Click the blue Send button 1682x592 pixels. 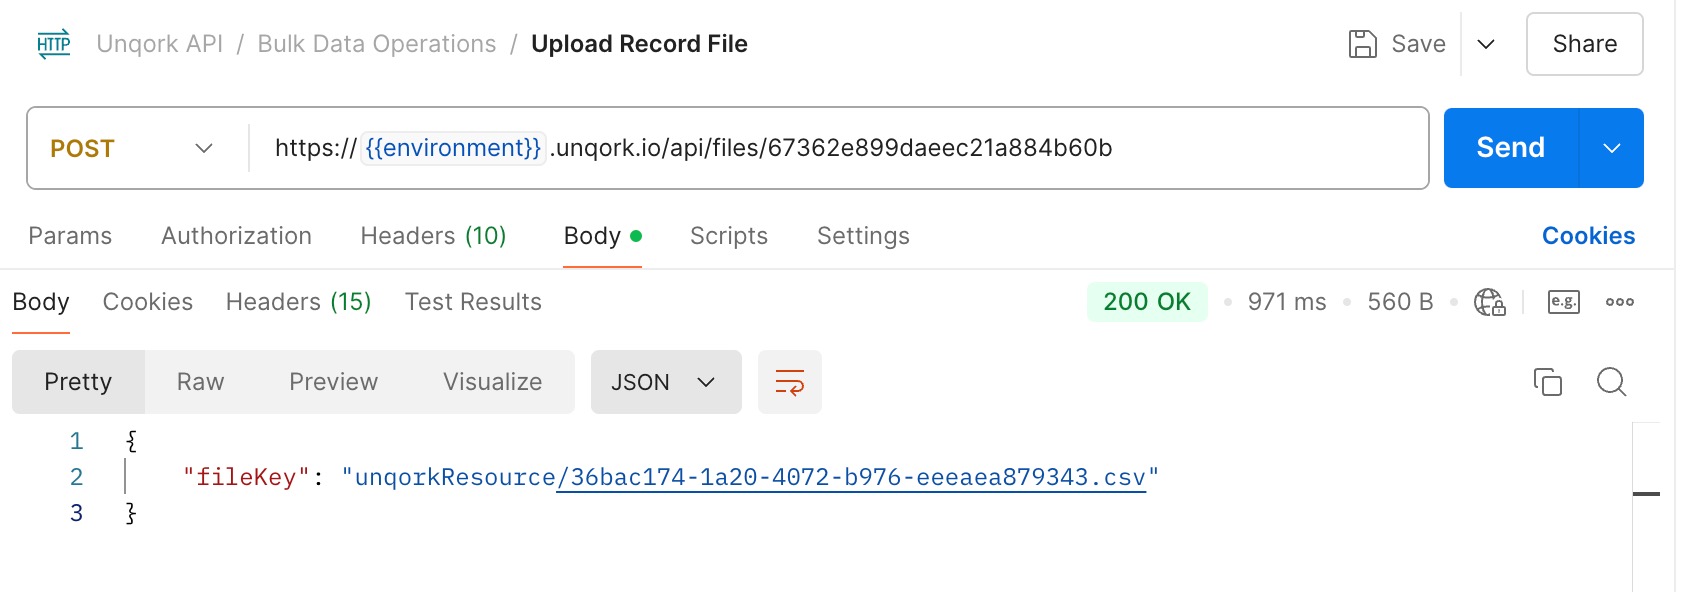coord(1511,148)
